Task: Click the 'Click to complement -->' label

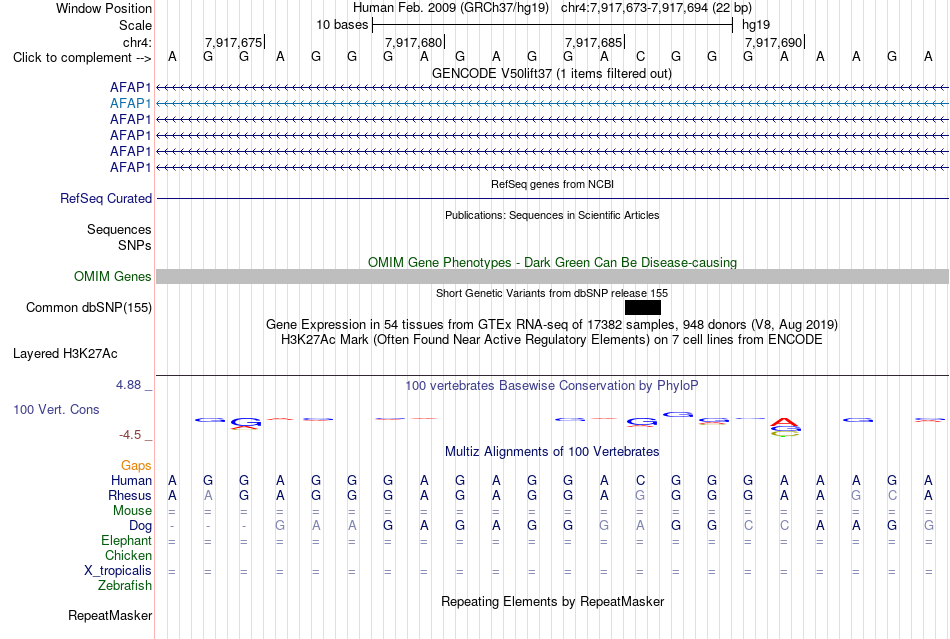Action: click(82, 58)
